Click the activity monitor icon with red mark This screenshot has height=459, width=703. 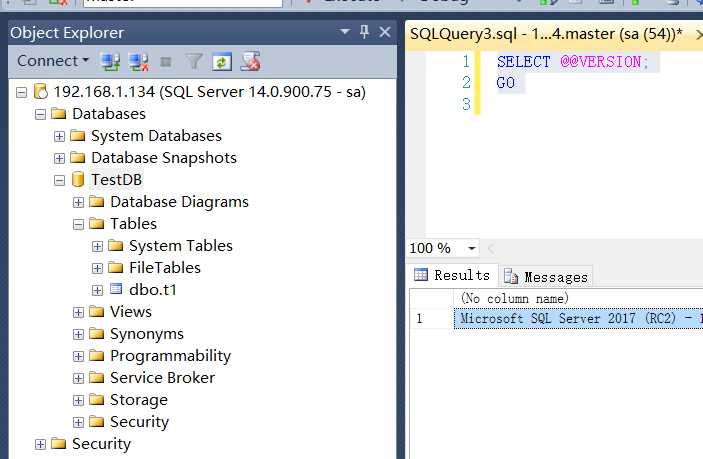tap(251, 61)
